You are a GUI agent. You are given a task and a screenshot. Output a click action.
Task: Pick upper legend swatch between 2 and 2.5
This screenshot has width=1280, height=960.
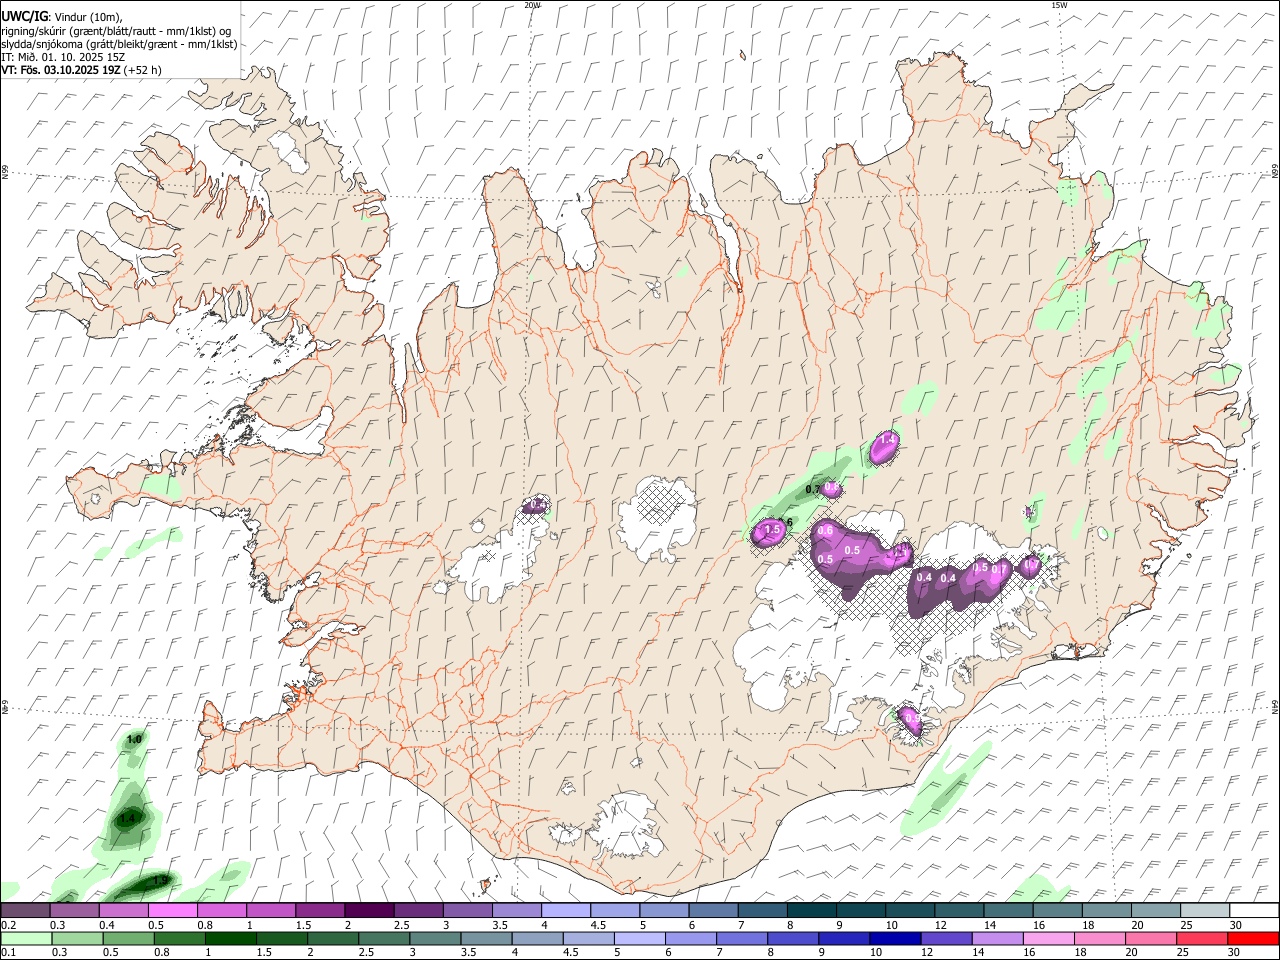click(x=369, y=910)
